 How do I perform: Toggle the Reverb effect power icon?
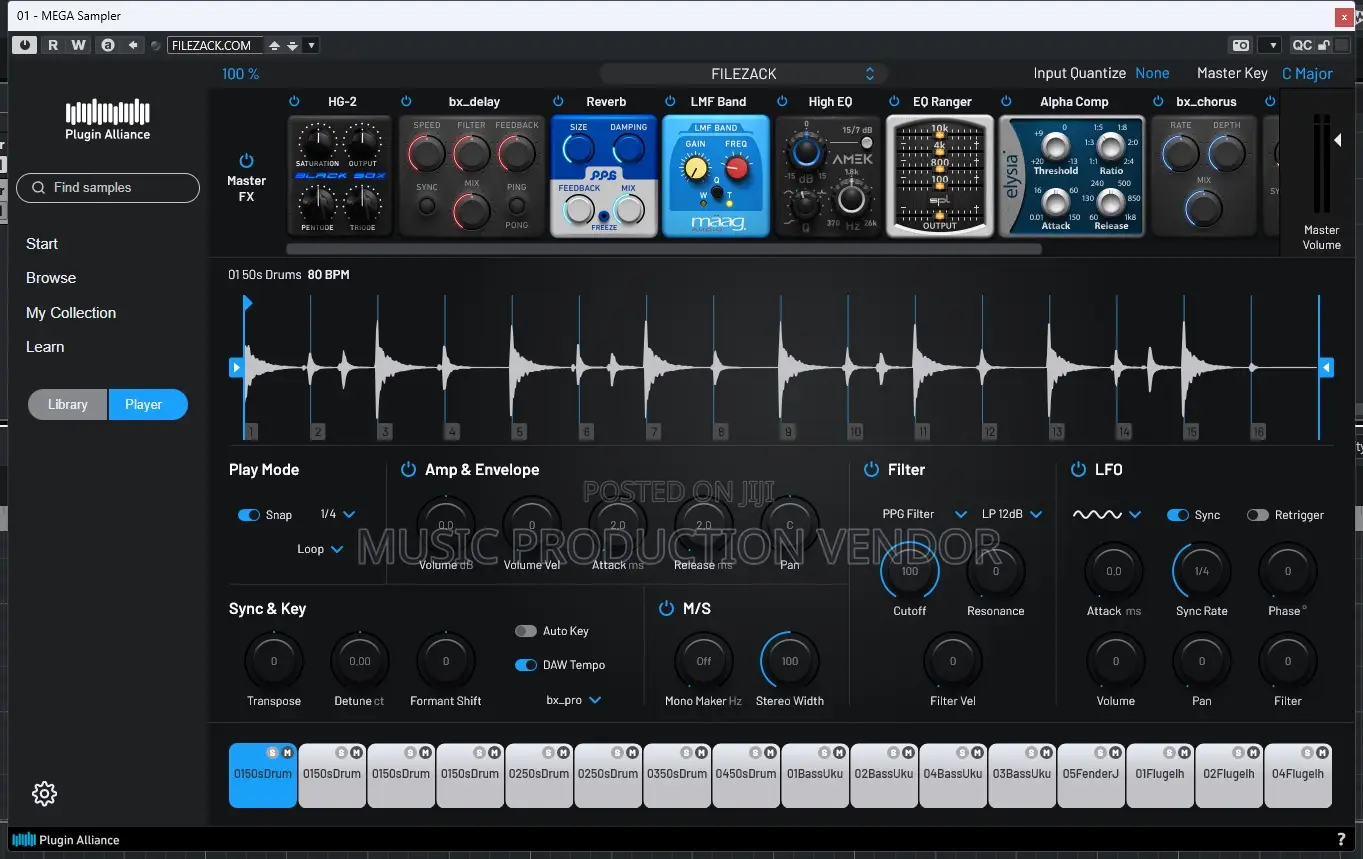(557, 101)
